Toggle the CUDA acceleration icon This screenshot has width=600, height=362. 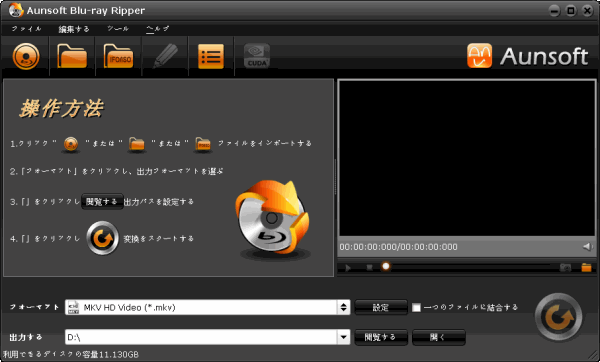tap(257, 56)
